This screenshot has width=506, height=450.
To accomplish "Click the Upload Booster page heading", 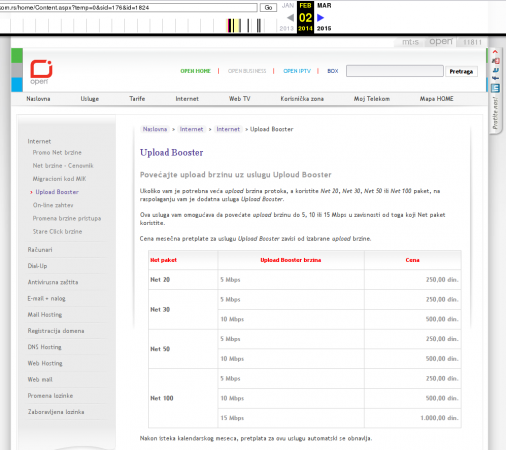I will 172,153.
